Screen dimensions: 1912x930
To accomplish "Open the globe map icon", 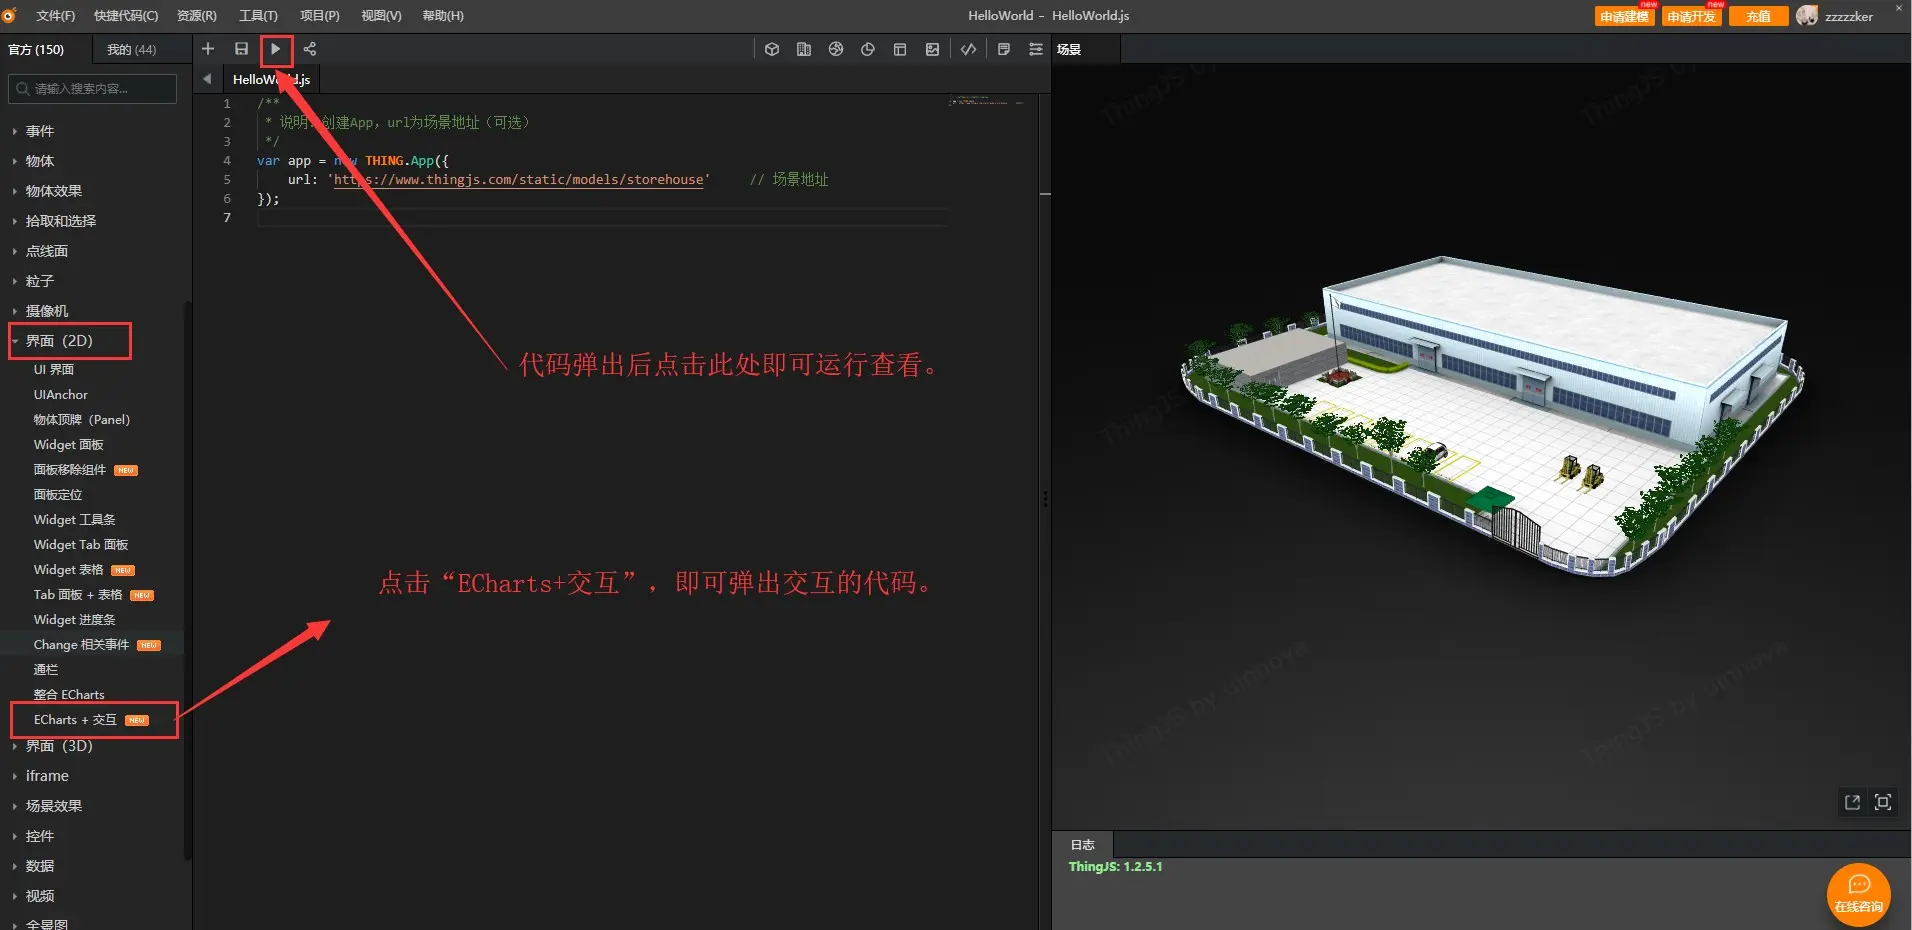I will click(836, 49).
